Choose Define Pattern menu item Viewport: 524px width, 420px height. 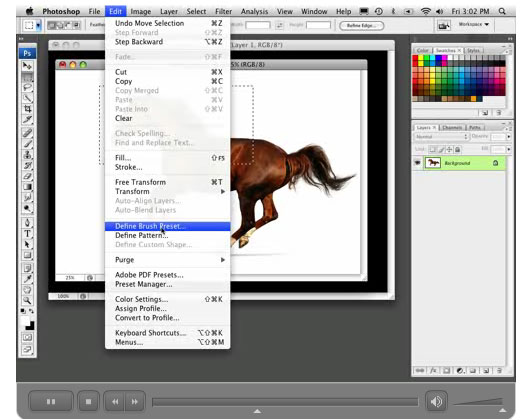(x=168, y=235)
